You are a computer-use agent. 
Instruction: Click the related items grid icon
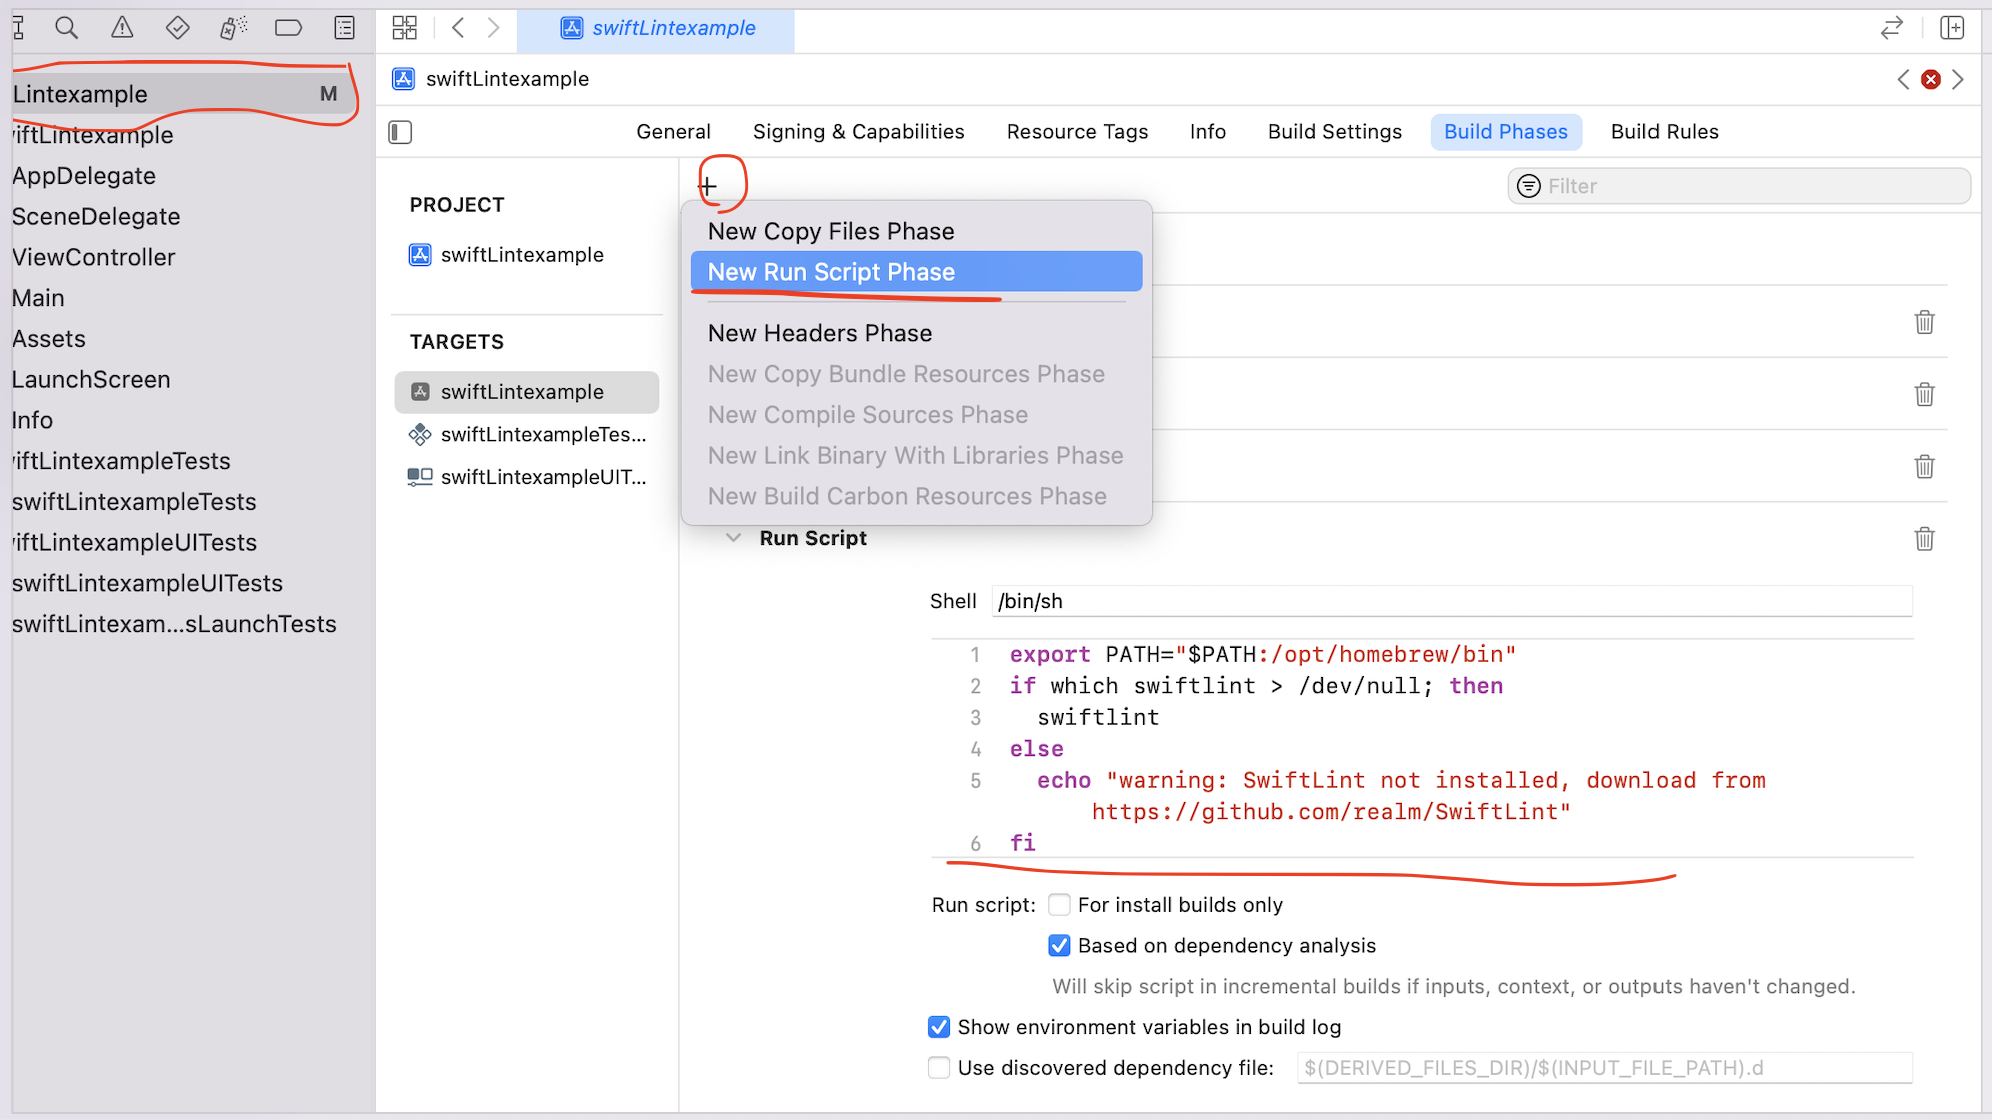pos(404,28)
